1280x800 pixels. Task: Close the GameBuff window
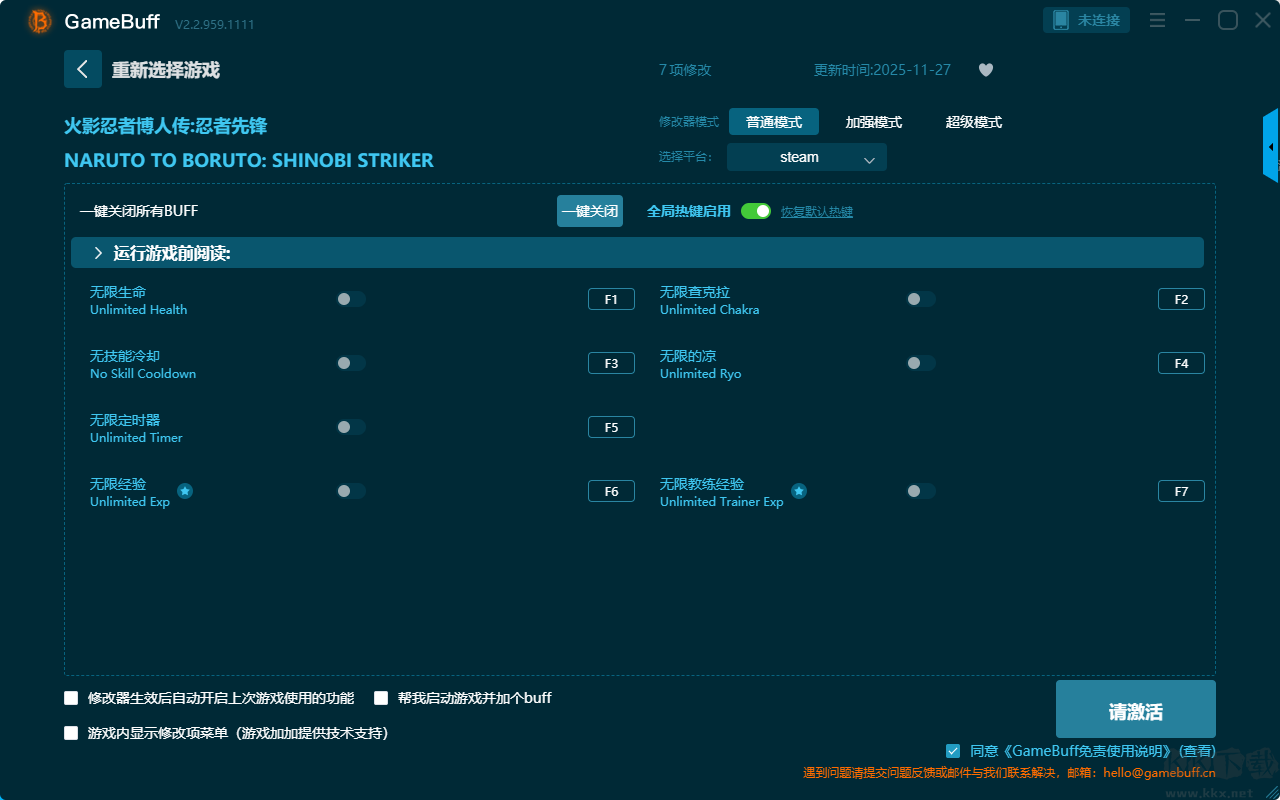coord(1262,20)
